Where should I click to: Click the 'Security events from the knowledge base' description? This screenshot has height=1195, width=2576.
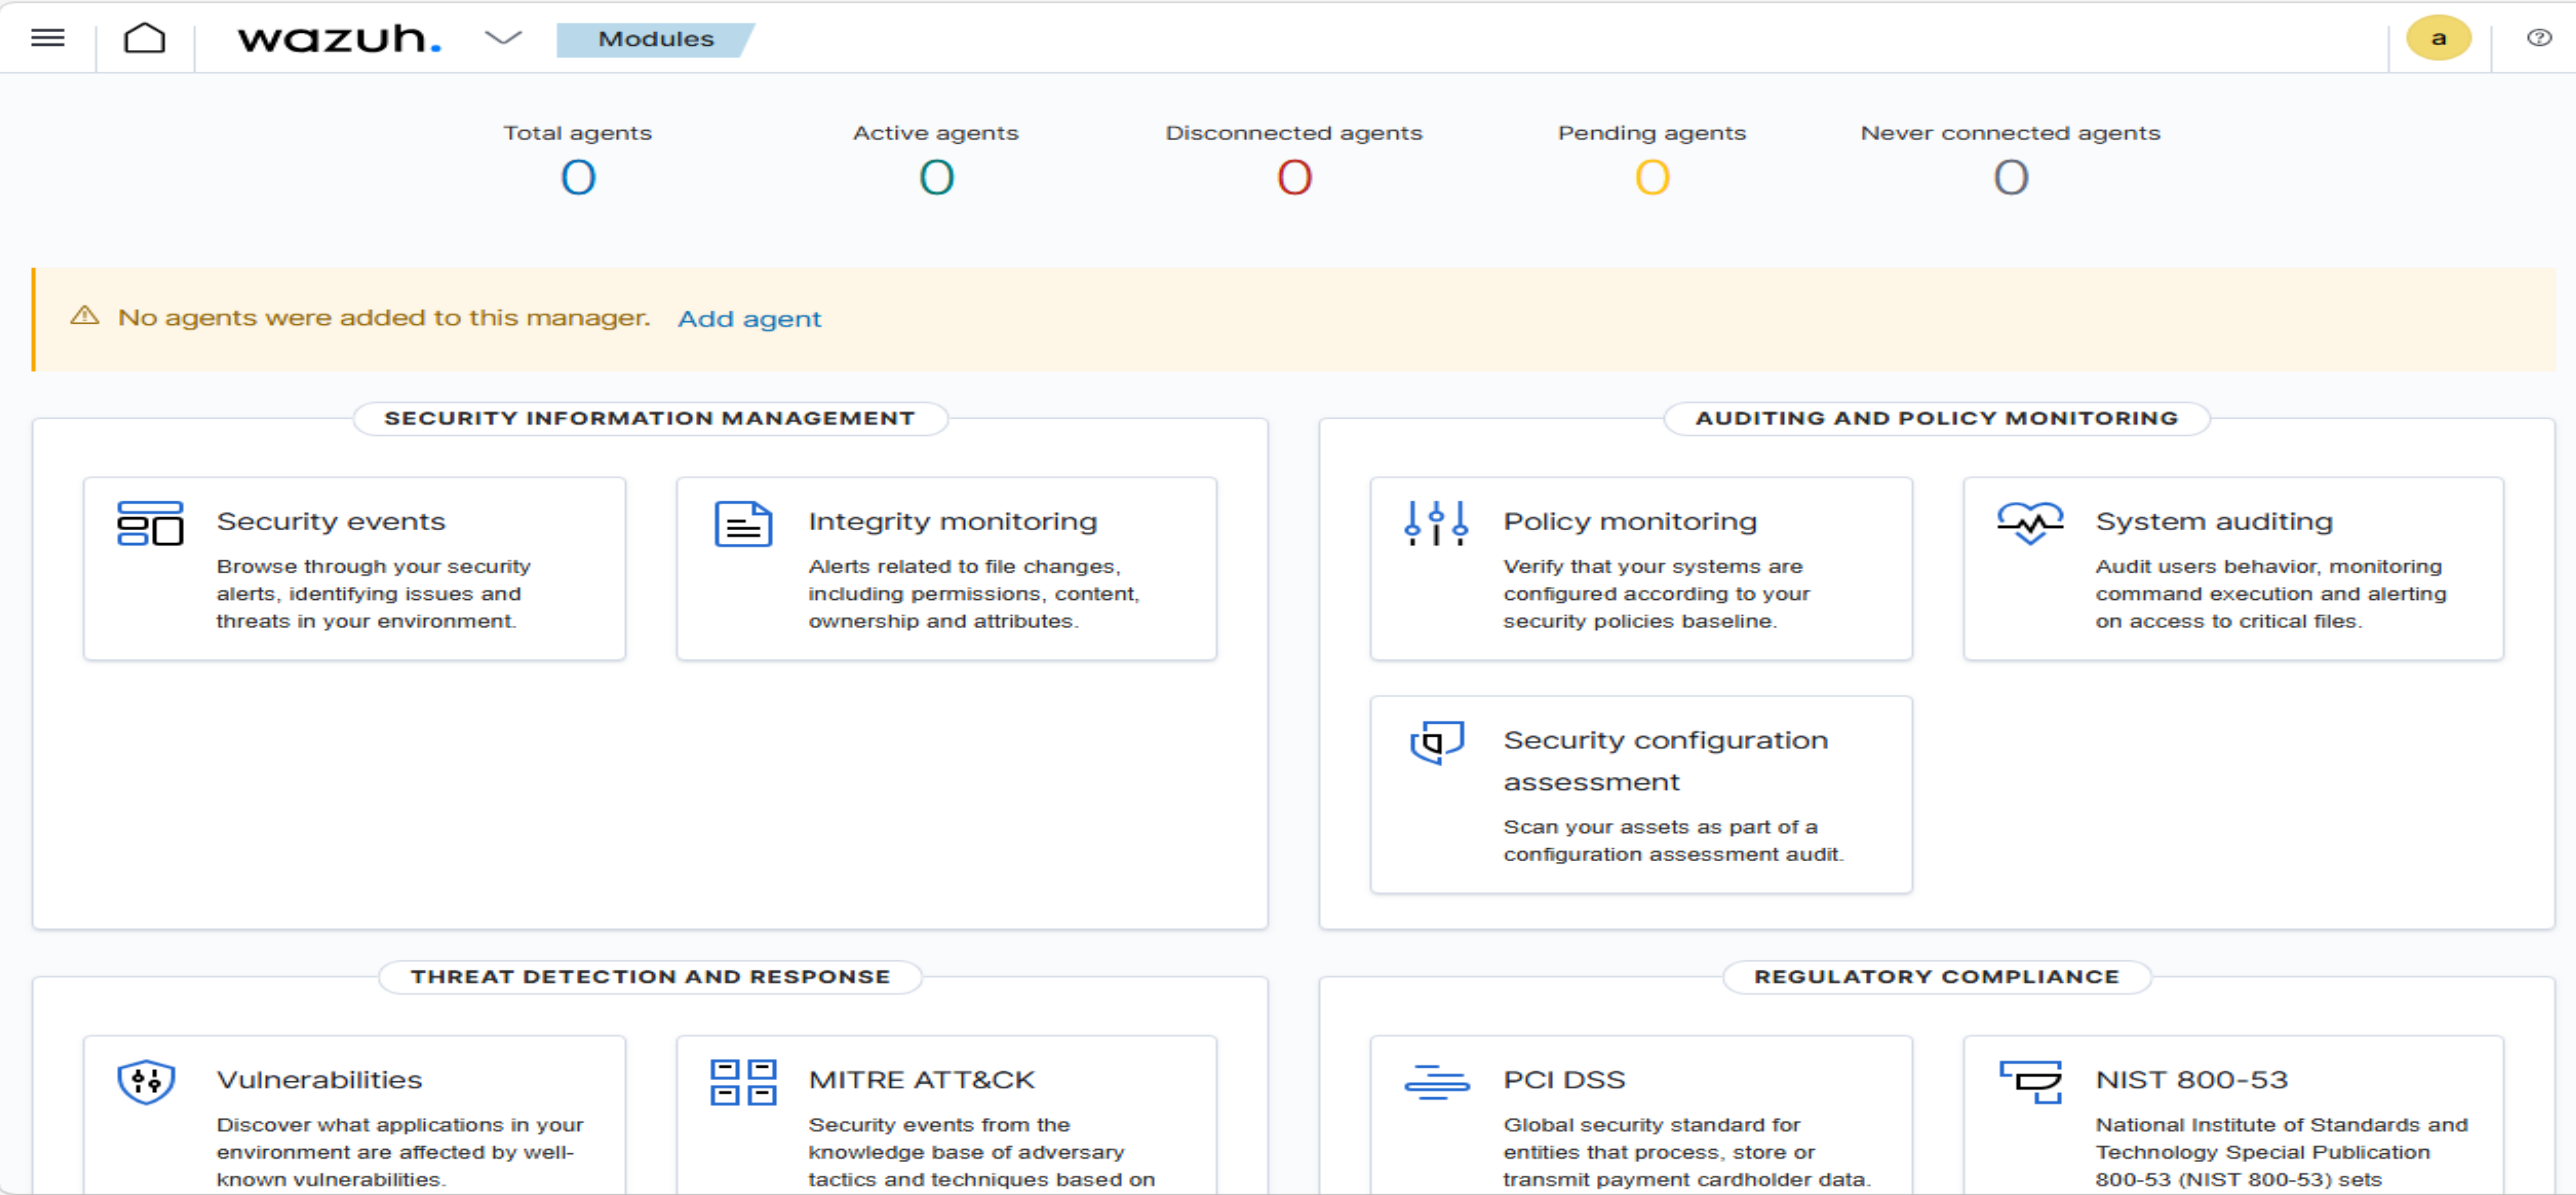pos(982,1153)
